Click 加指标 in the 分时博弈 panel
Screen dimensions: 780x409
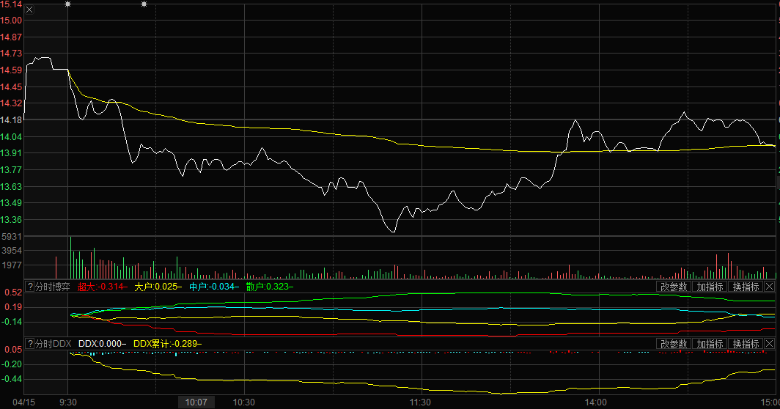pyautogui.click(x=710, y=287)
